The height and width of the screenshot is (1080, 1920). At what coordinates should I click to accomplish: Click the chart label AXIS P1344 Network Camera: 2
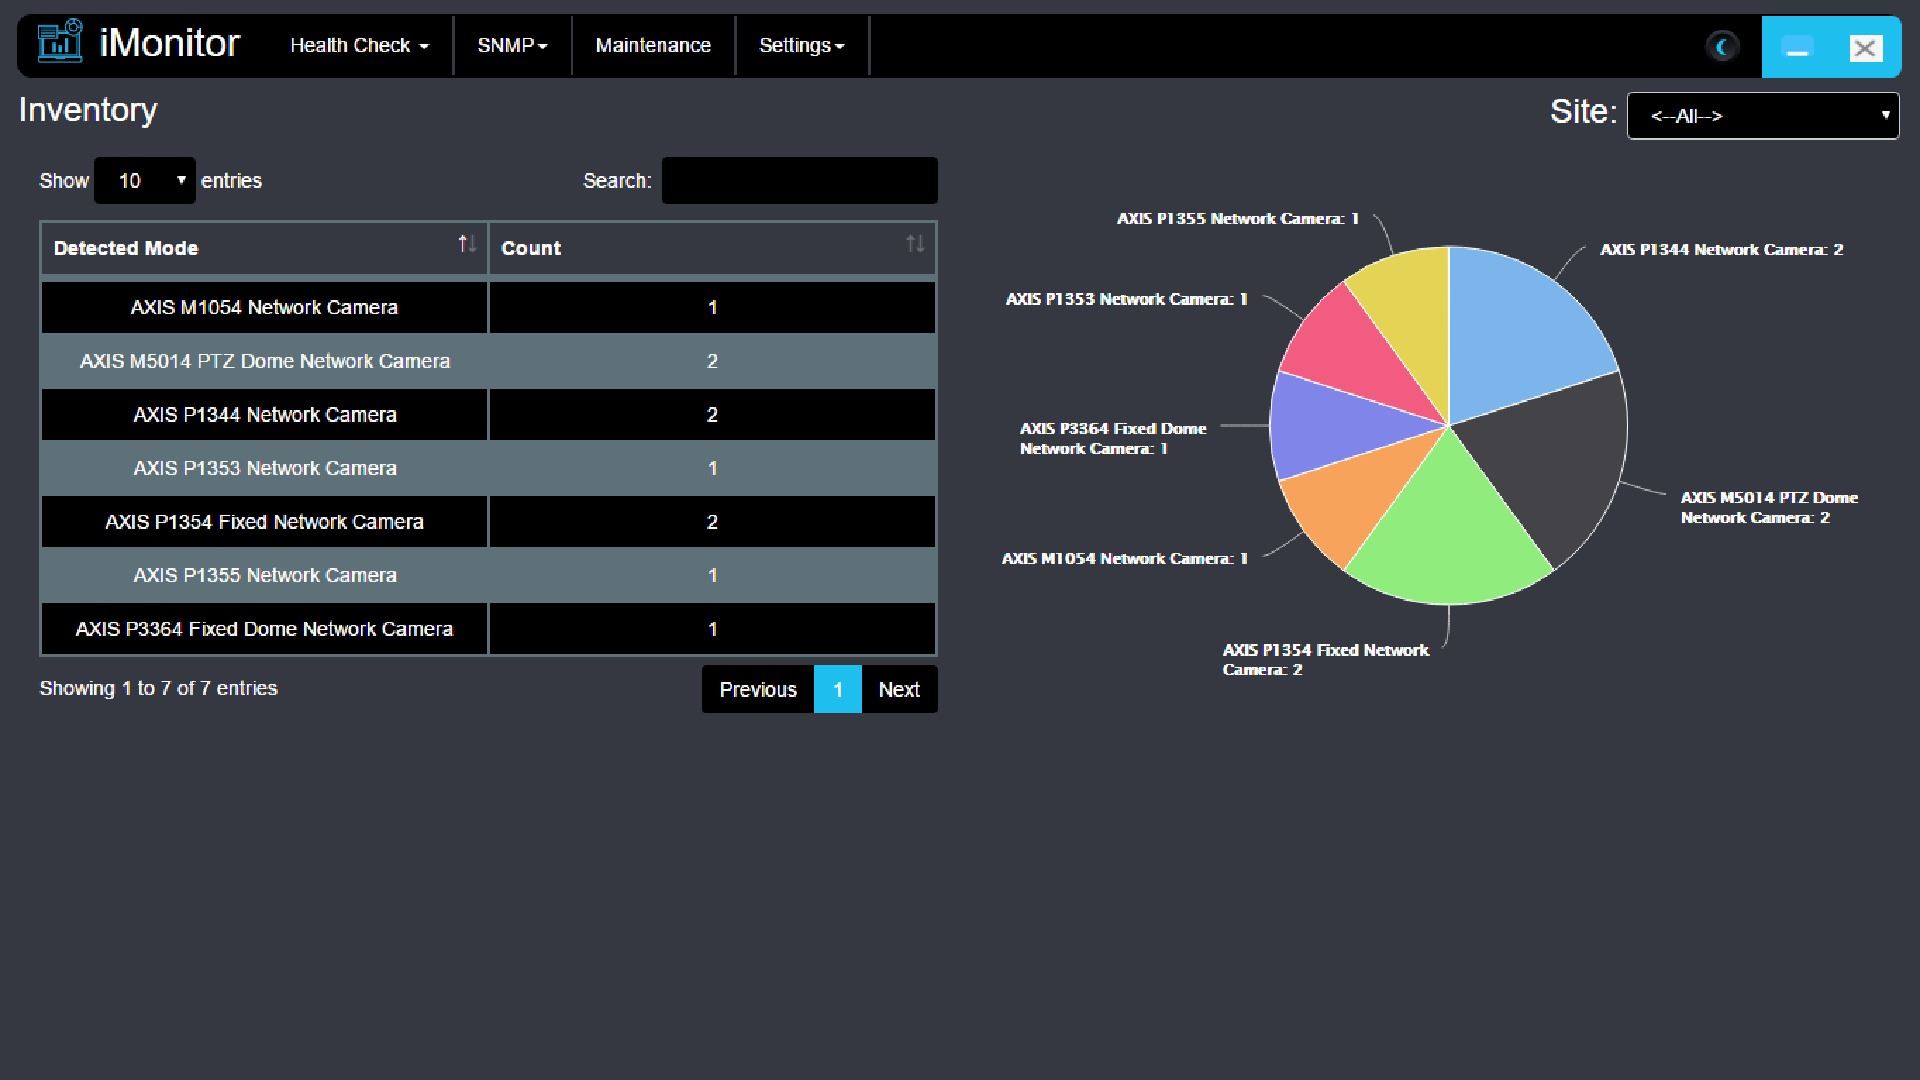1721,250
